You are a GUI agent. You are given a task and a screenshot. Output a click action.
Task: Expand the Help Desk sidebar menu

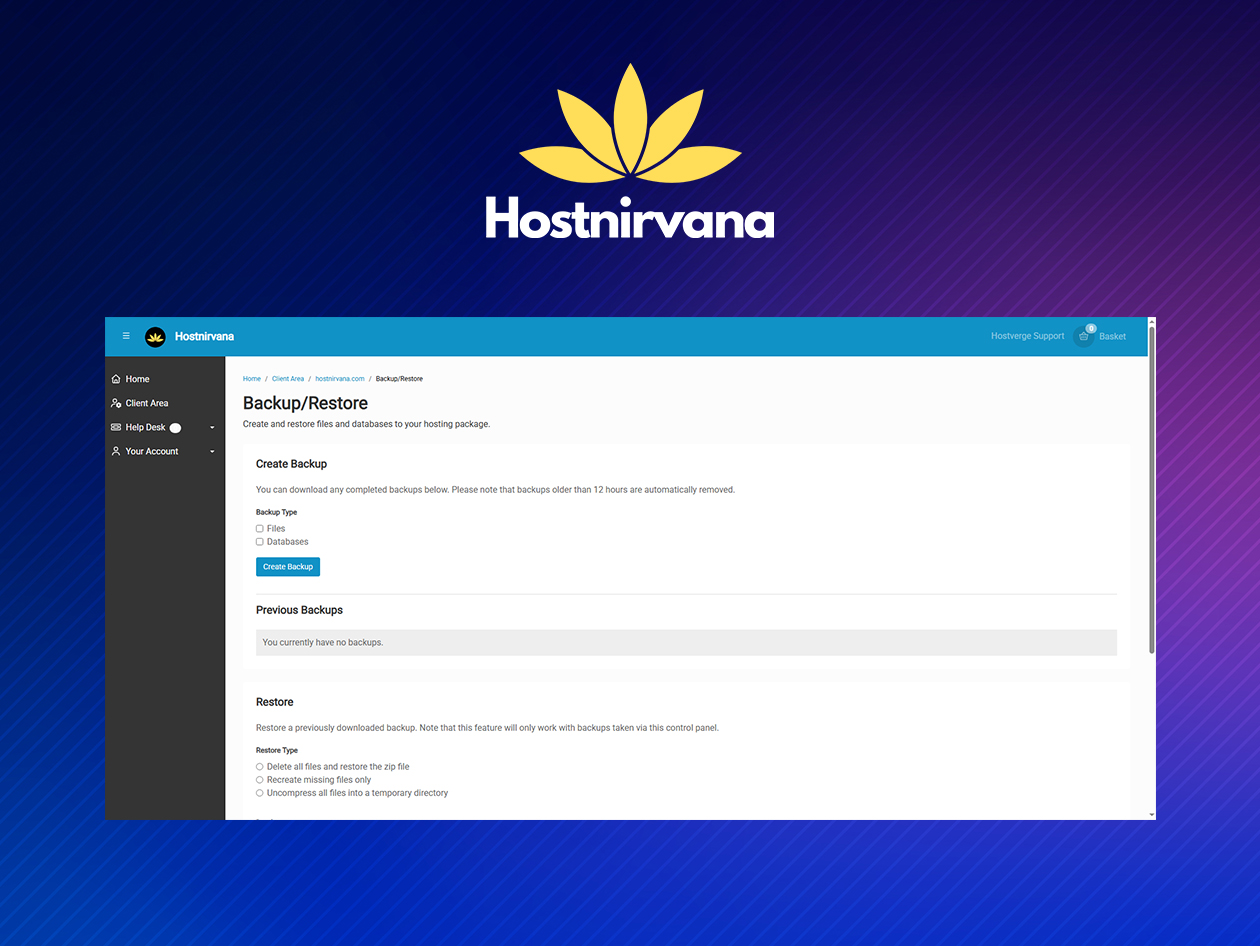click(x=211, y=427)
